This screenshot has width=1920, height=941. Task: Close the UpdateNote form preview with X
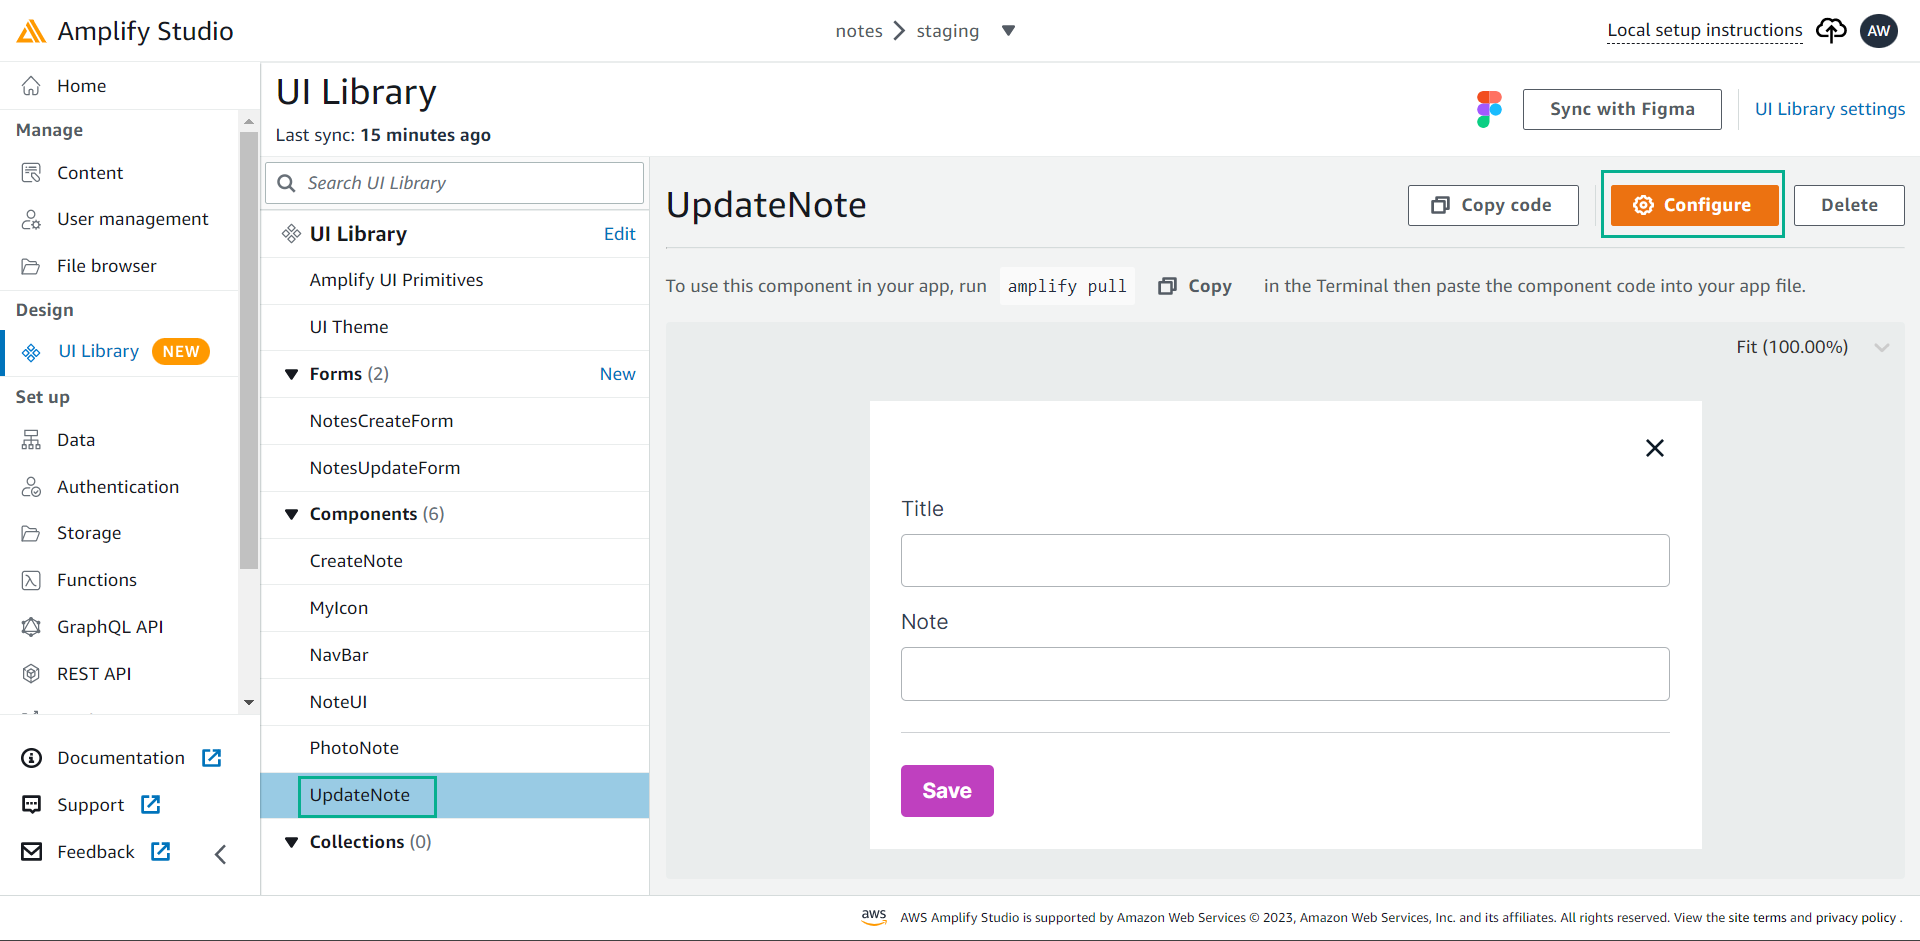pyautogui.click(x=1655, y=448)
